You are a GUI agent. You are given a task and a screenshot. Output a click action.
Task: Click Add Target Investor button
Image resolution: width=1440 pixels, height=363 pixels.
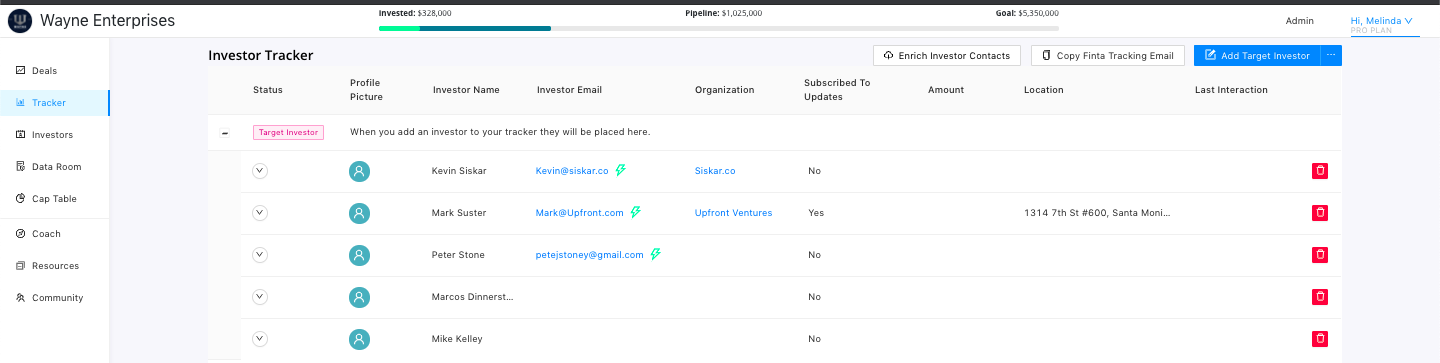(1257, 56)
